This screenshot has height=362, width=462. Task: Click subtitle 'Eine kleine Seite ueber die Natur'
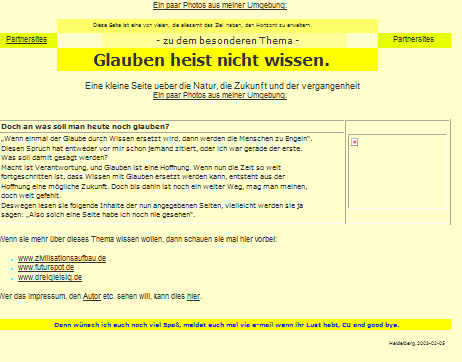pos(222,86)
